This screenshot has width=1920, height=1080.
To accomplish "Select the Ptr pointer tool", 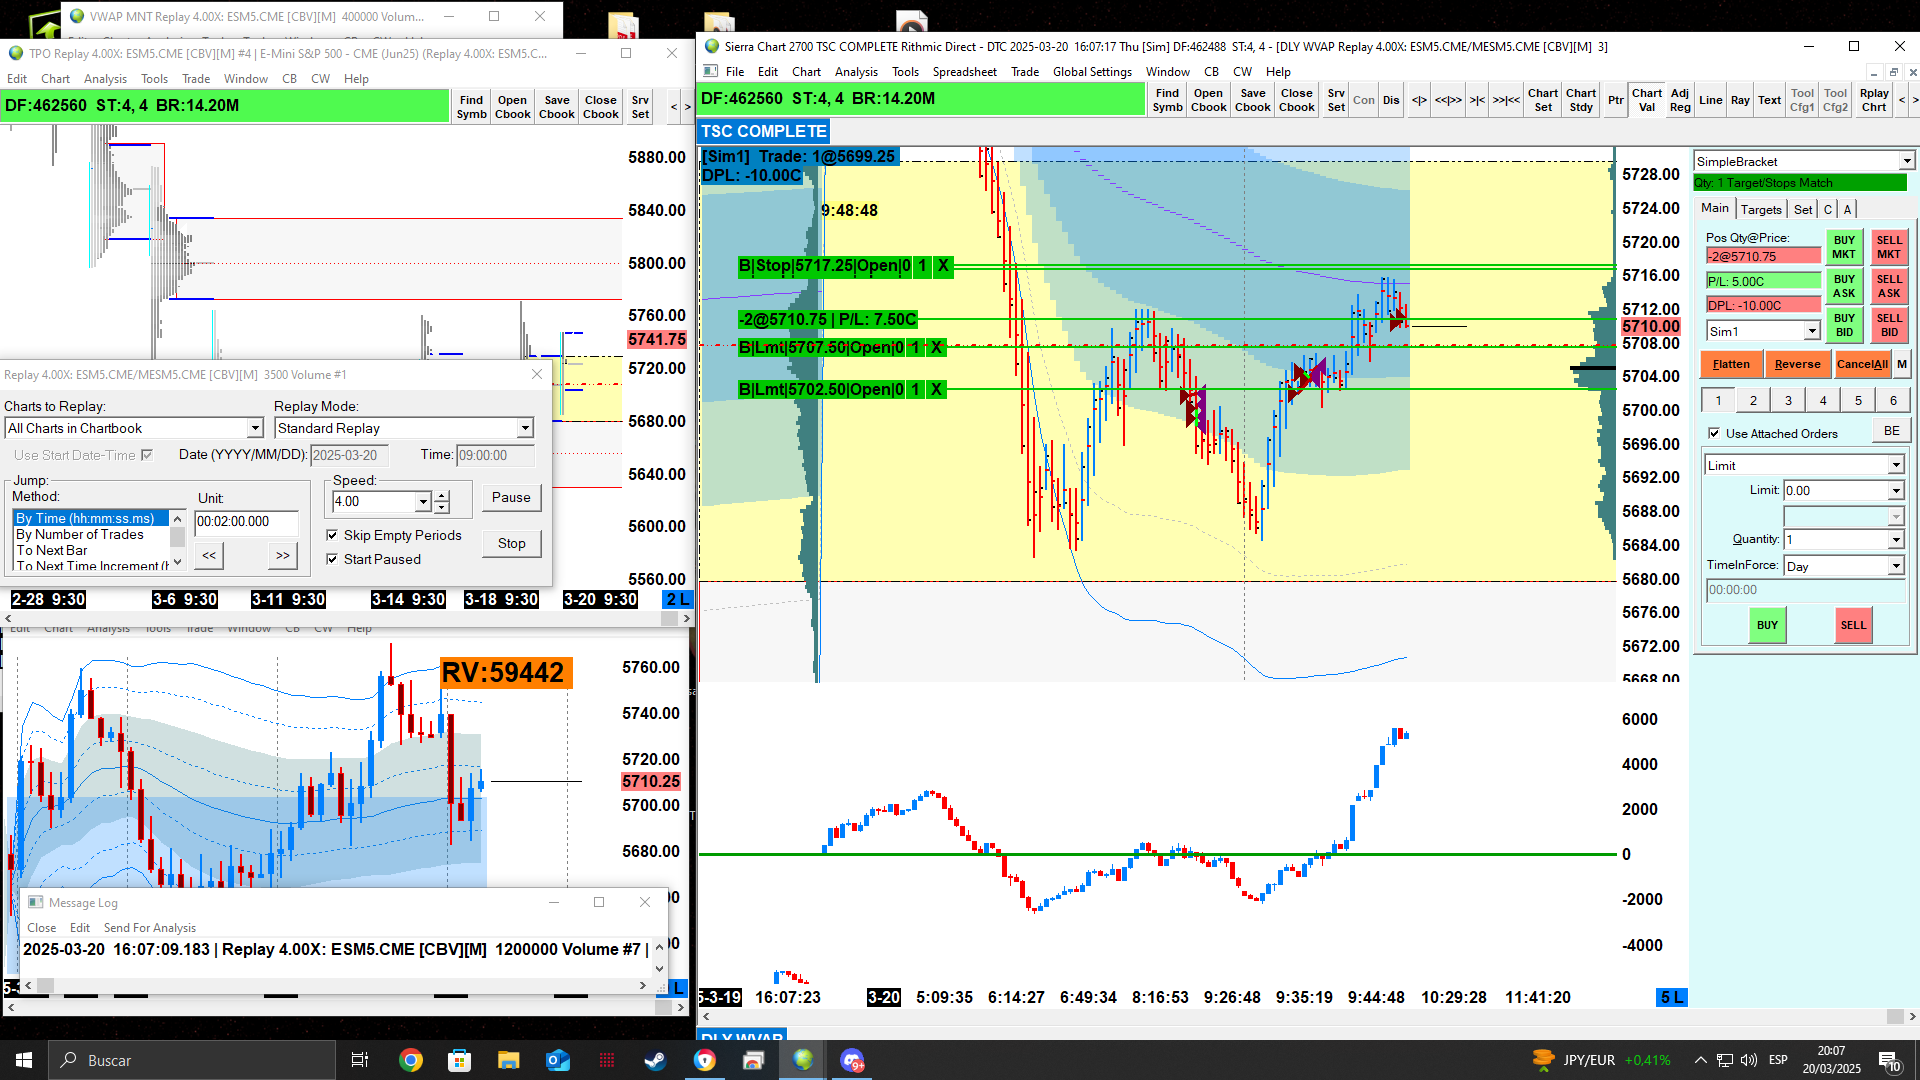I will (1615, 100).
